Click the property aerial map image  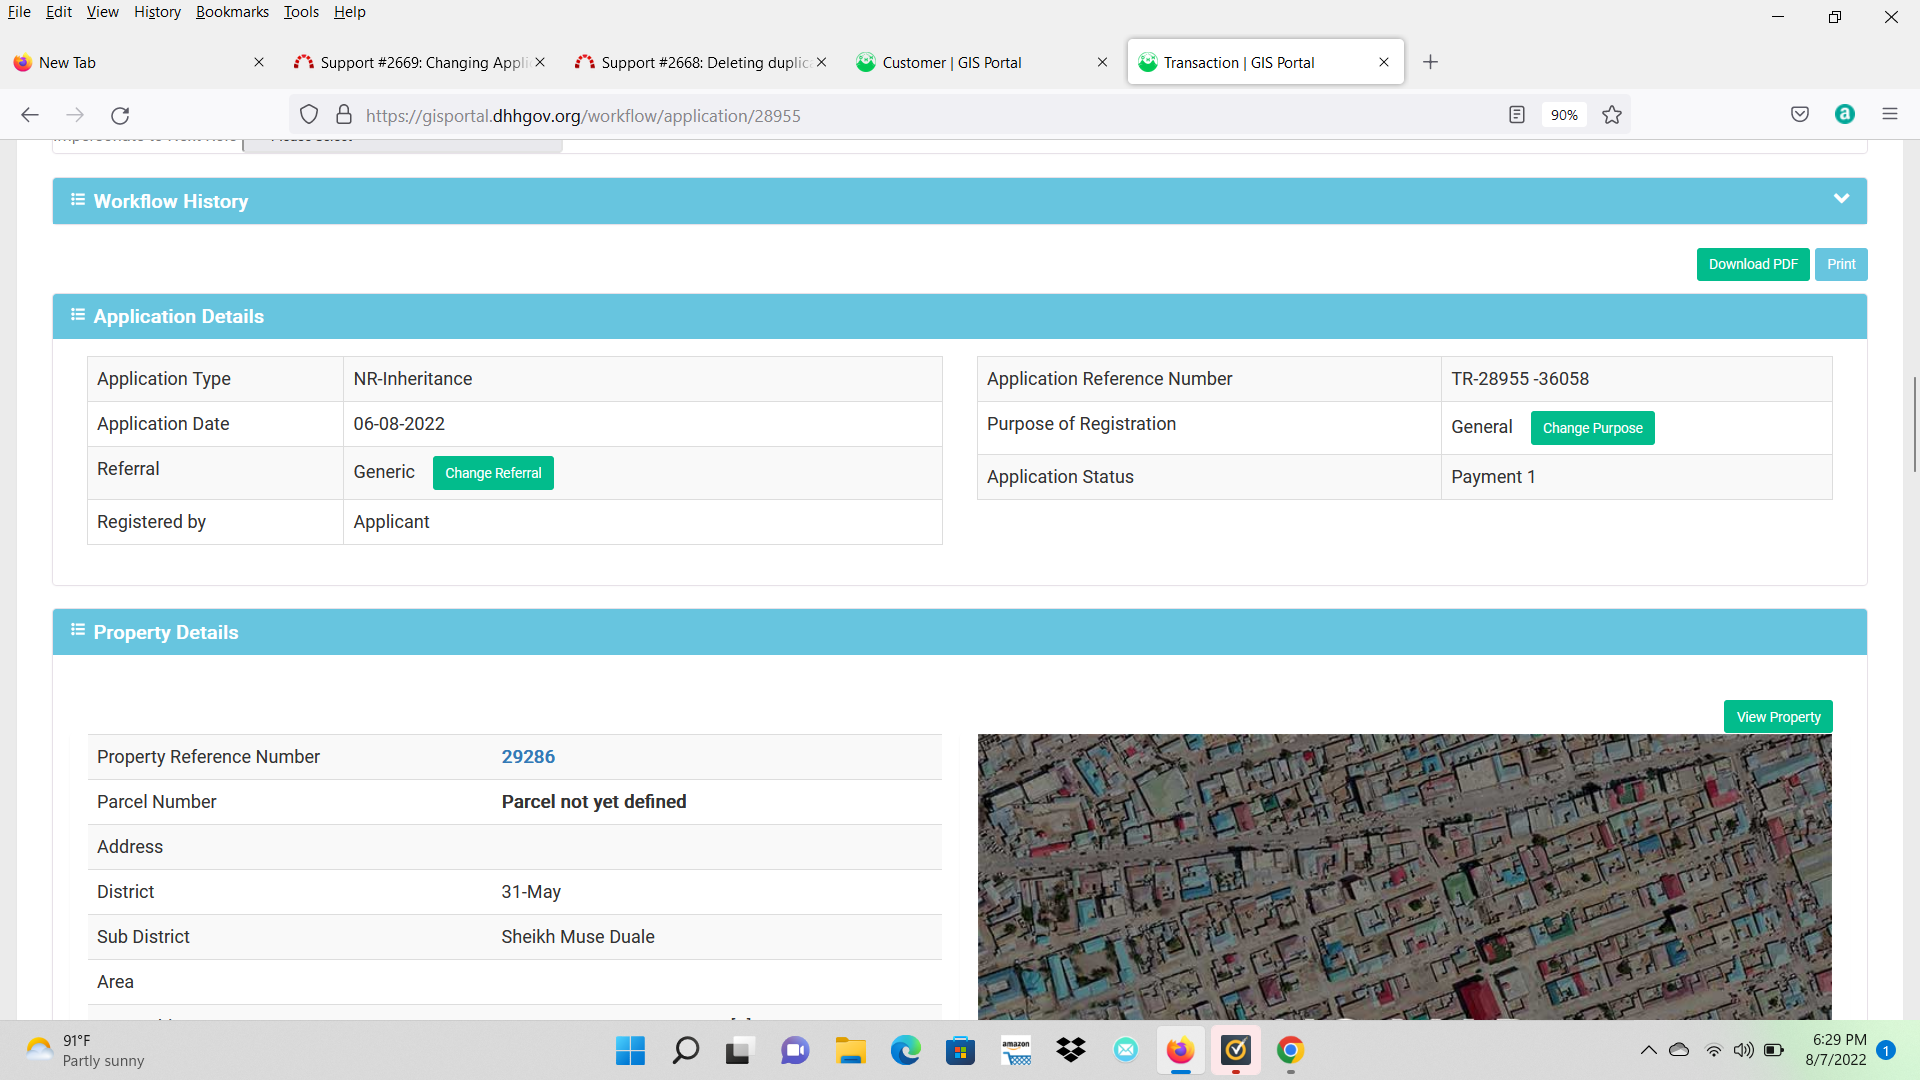1405,877
